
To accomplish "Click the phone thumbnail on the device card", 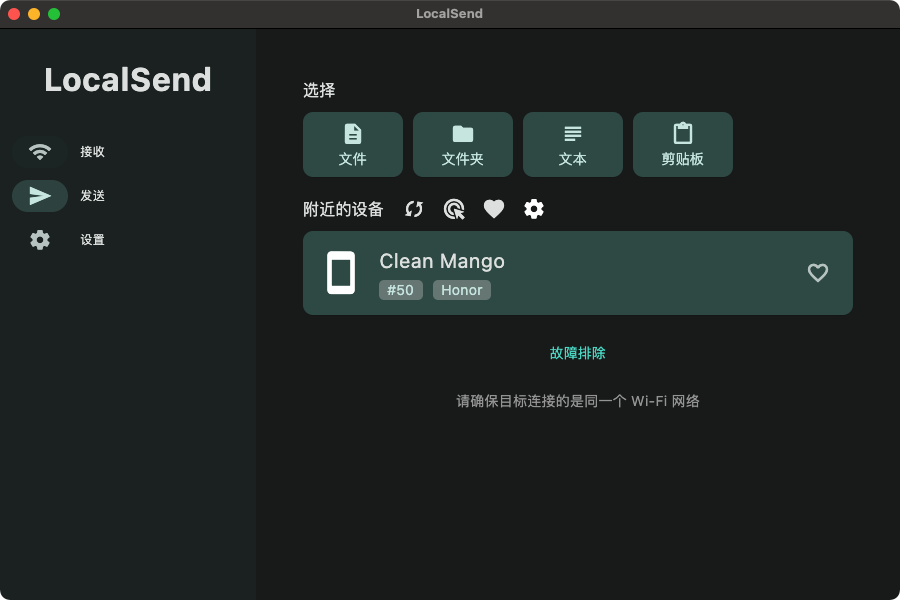I will 340,272.
